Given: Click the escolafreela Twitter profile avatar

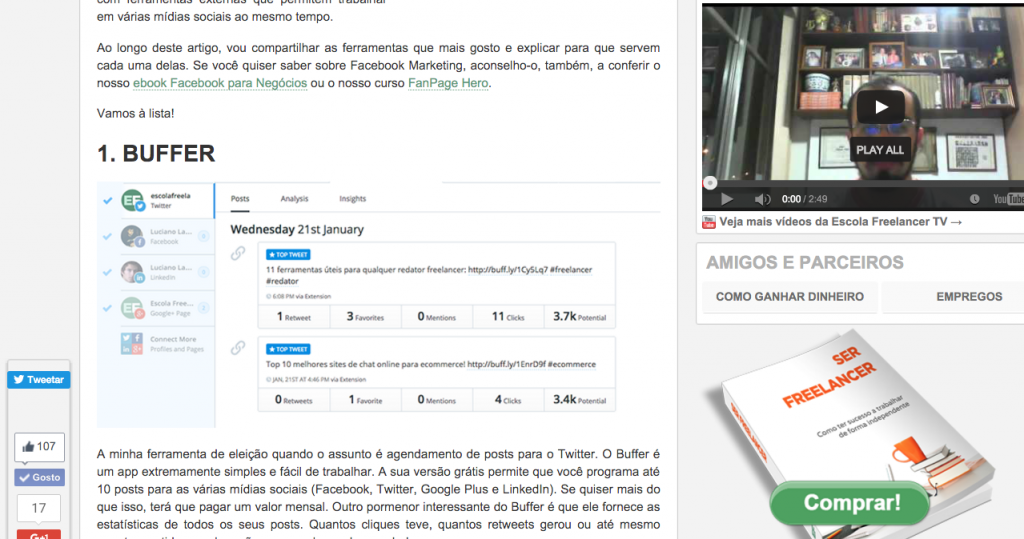Looking at the screenshot, I should [133, 200].
